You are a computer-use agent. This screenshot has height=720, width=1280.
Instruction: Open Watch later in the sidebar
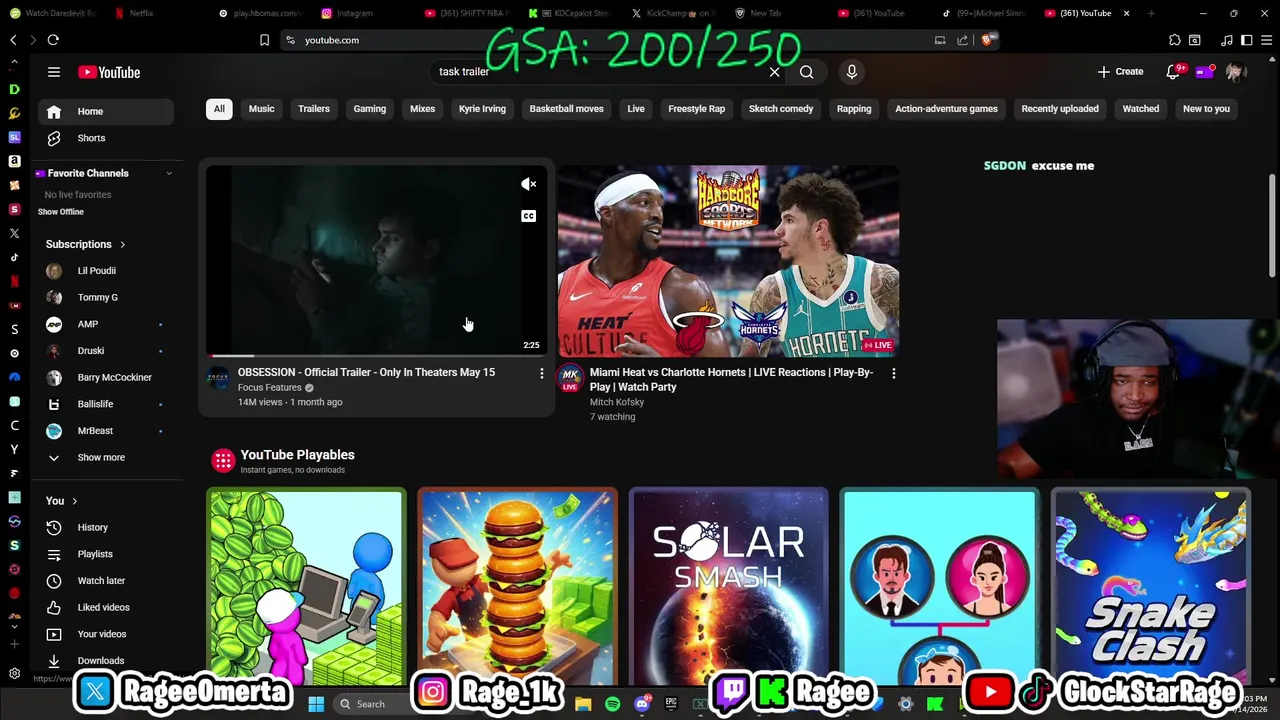point(105,581)
